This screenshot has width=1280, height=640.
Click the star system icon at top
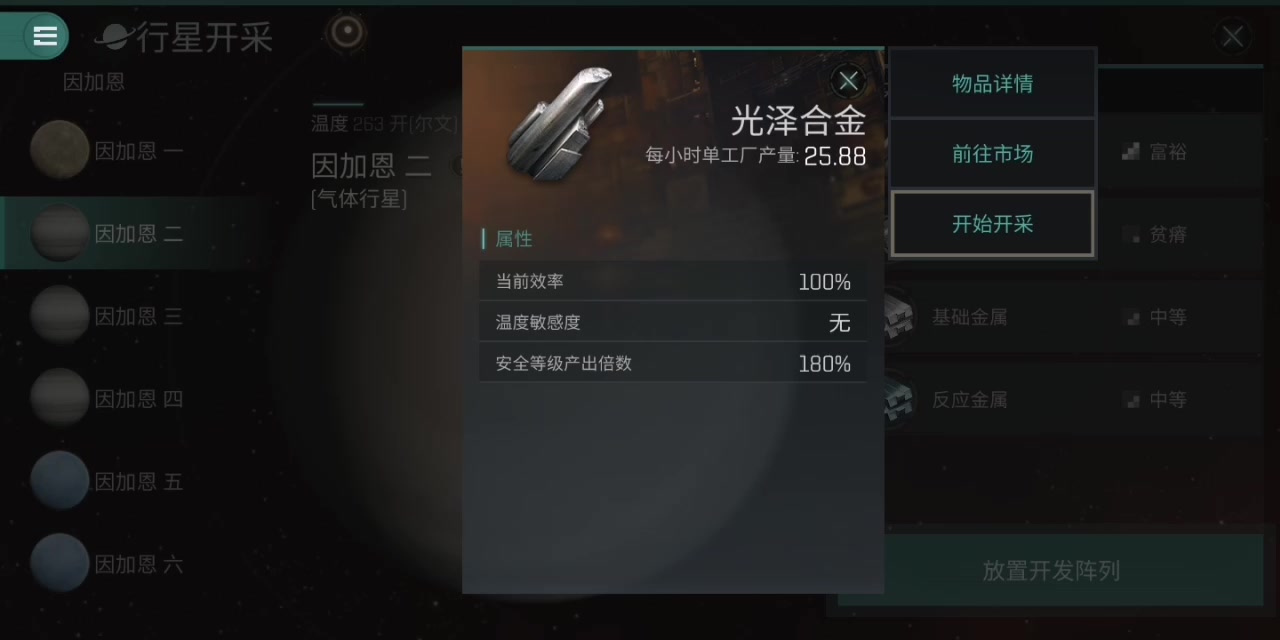[x=347, y=33]
